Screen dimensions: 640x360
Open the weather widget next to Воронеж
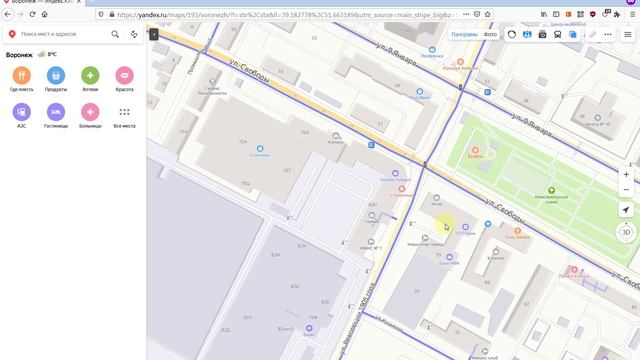(x=47, y=54)
